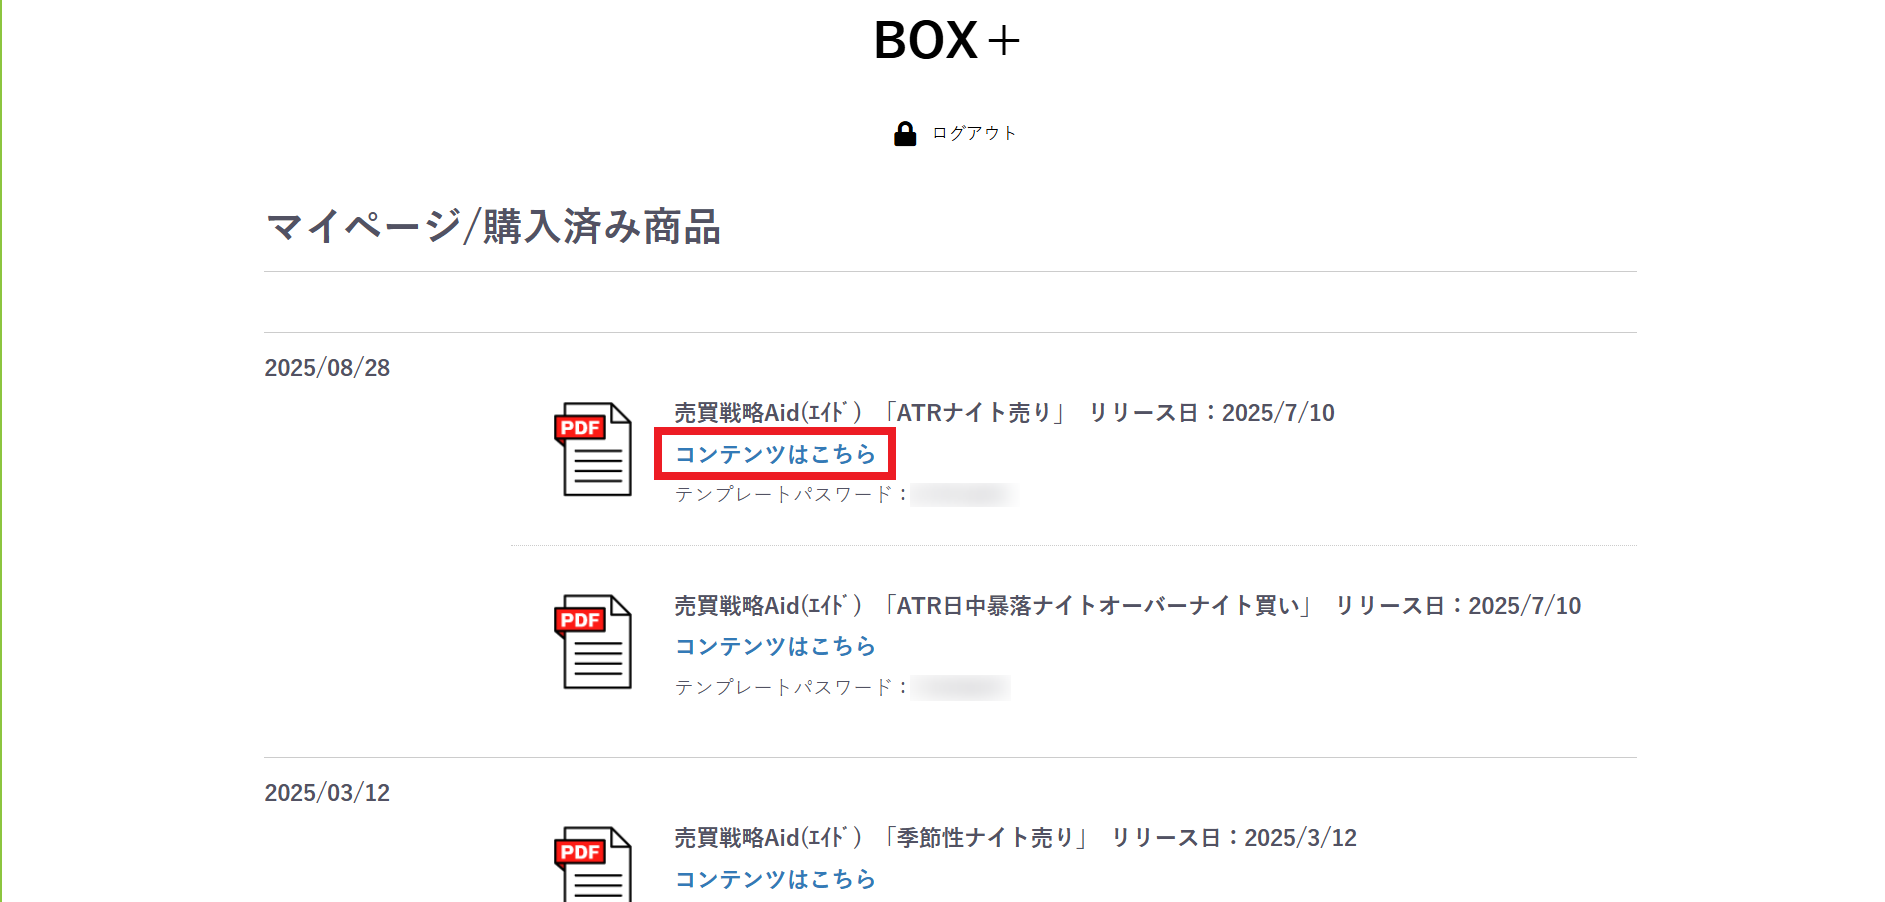The image size is (1885, 902).
Task: Open コンテンツはこちら for ATRナイト売り
Action: click(x=775, y=455)
